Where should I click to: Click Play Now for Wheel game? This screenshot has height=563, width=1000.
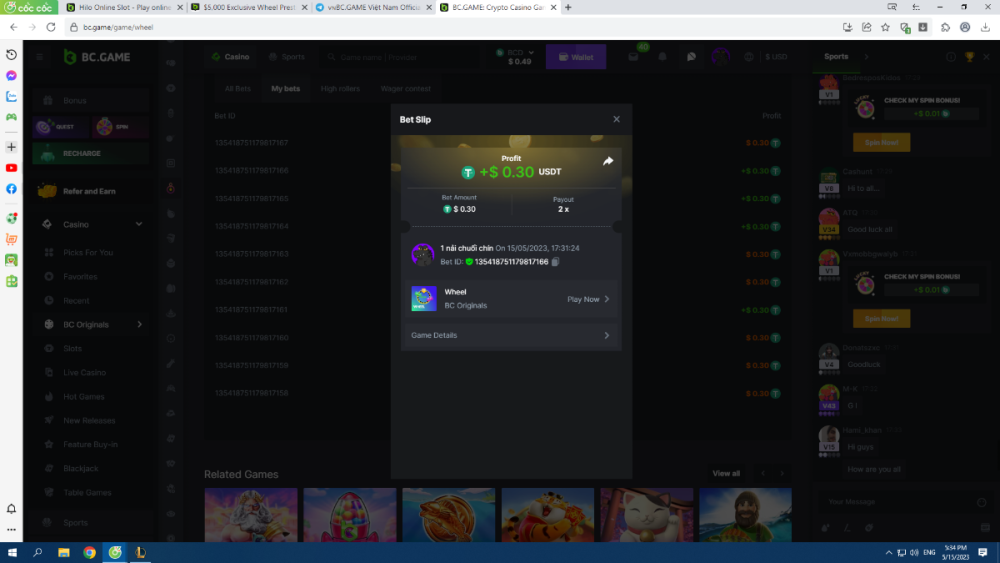point(588,299)
